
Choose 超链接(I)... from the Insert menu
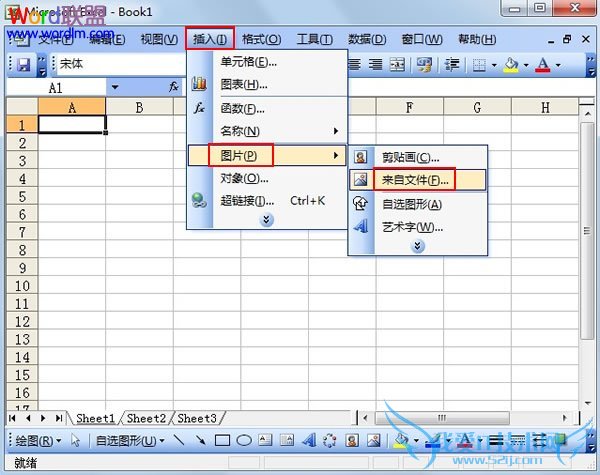(x=267, y=200)
